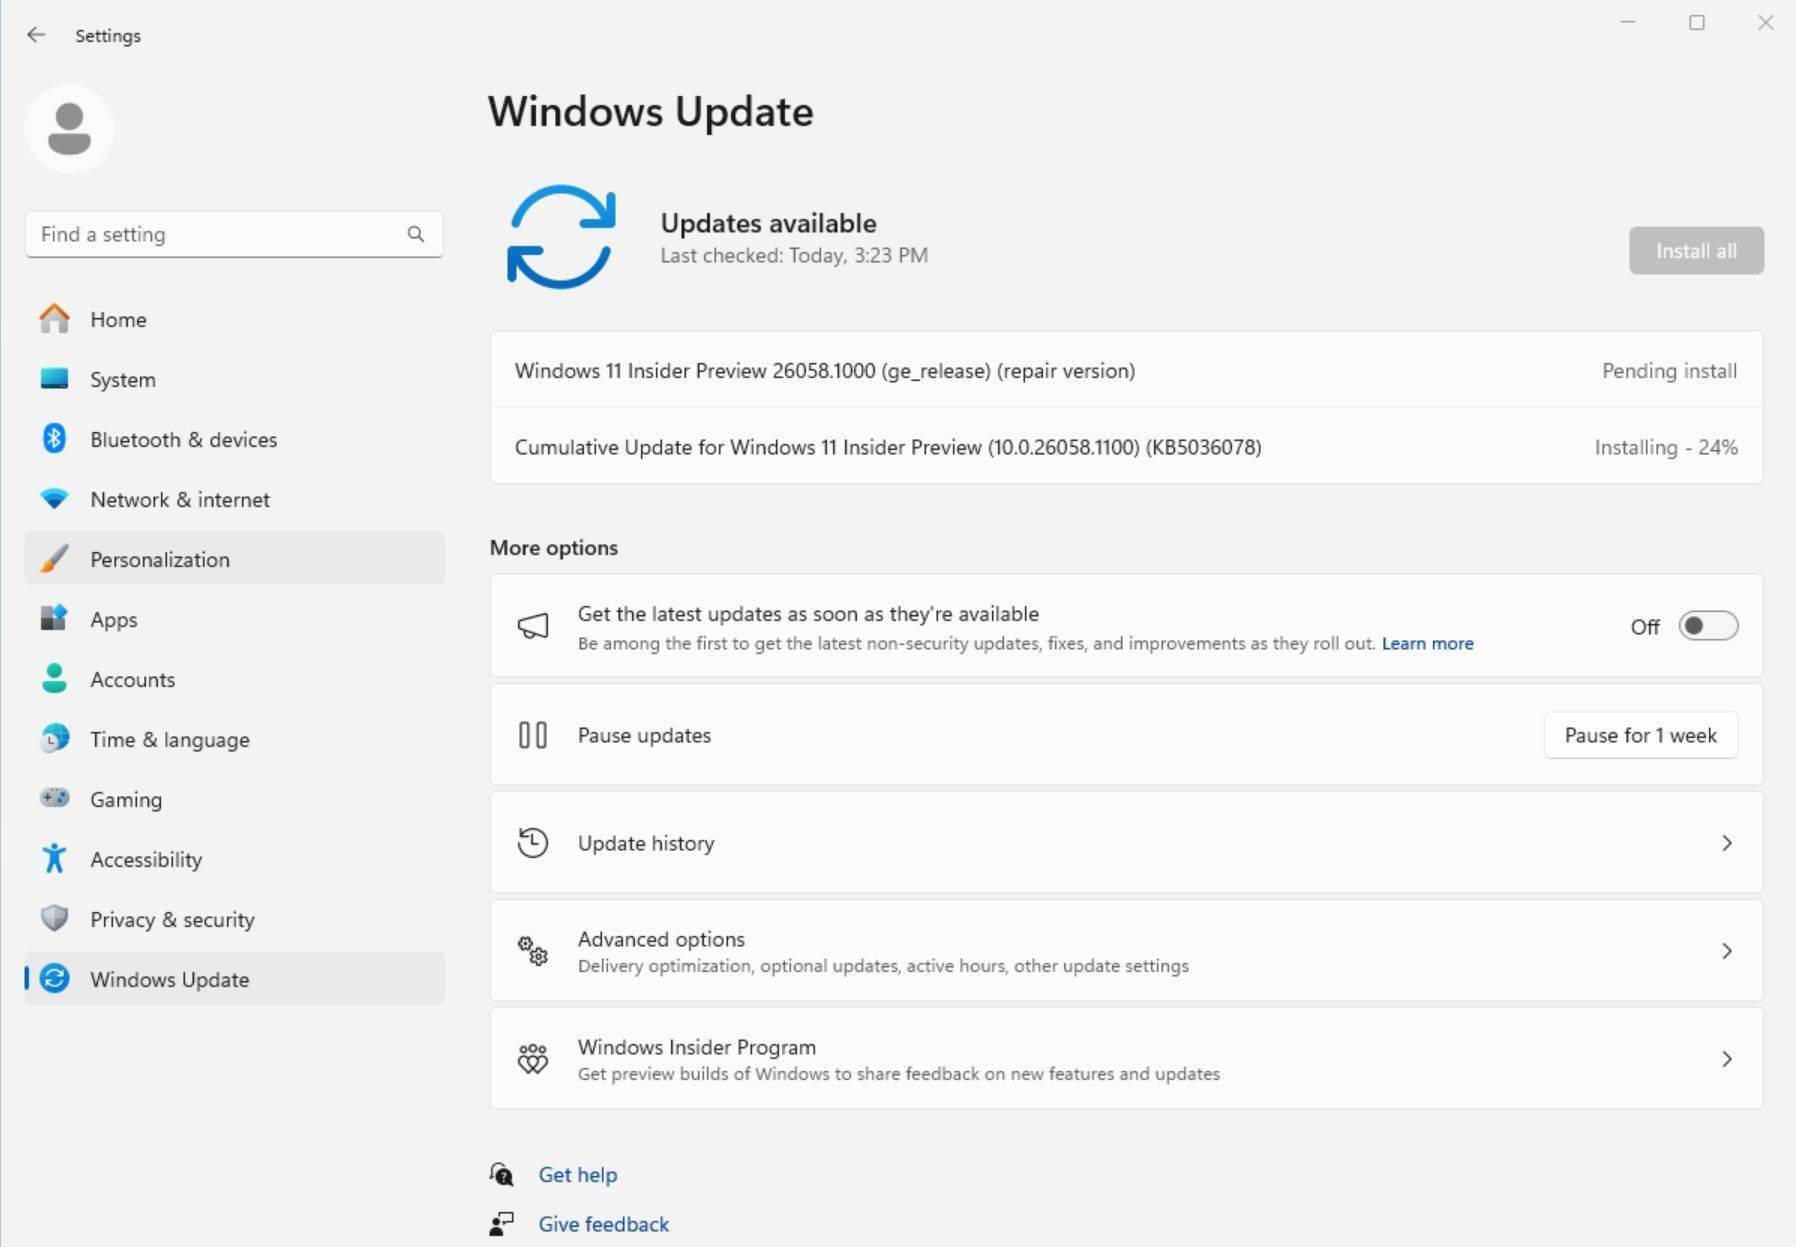Image resolution: width=1796 pixels, height=1247 pixels.
Task: Open Gaming settings
Action: (234, 799)
